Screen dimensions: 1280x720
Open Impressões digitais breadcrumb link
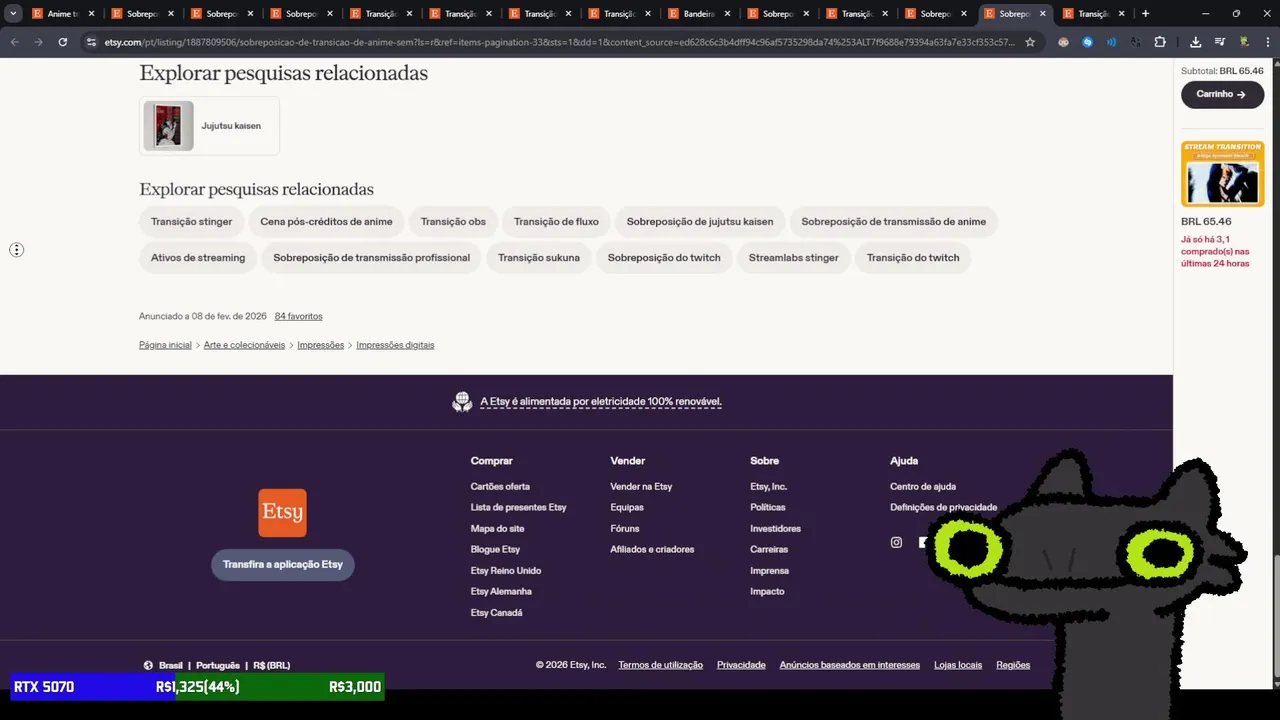click(x=395, y=345)
